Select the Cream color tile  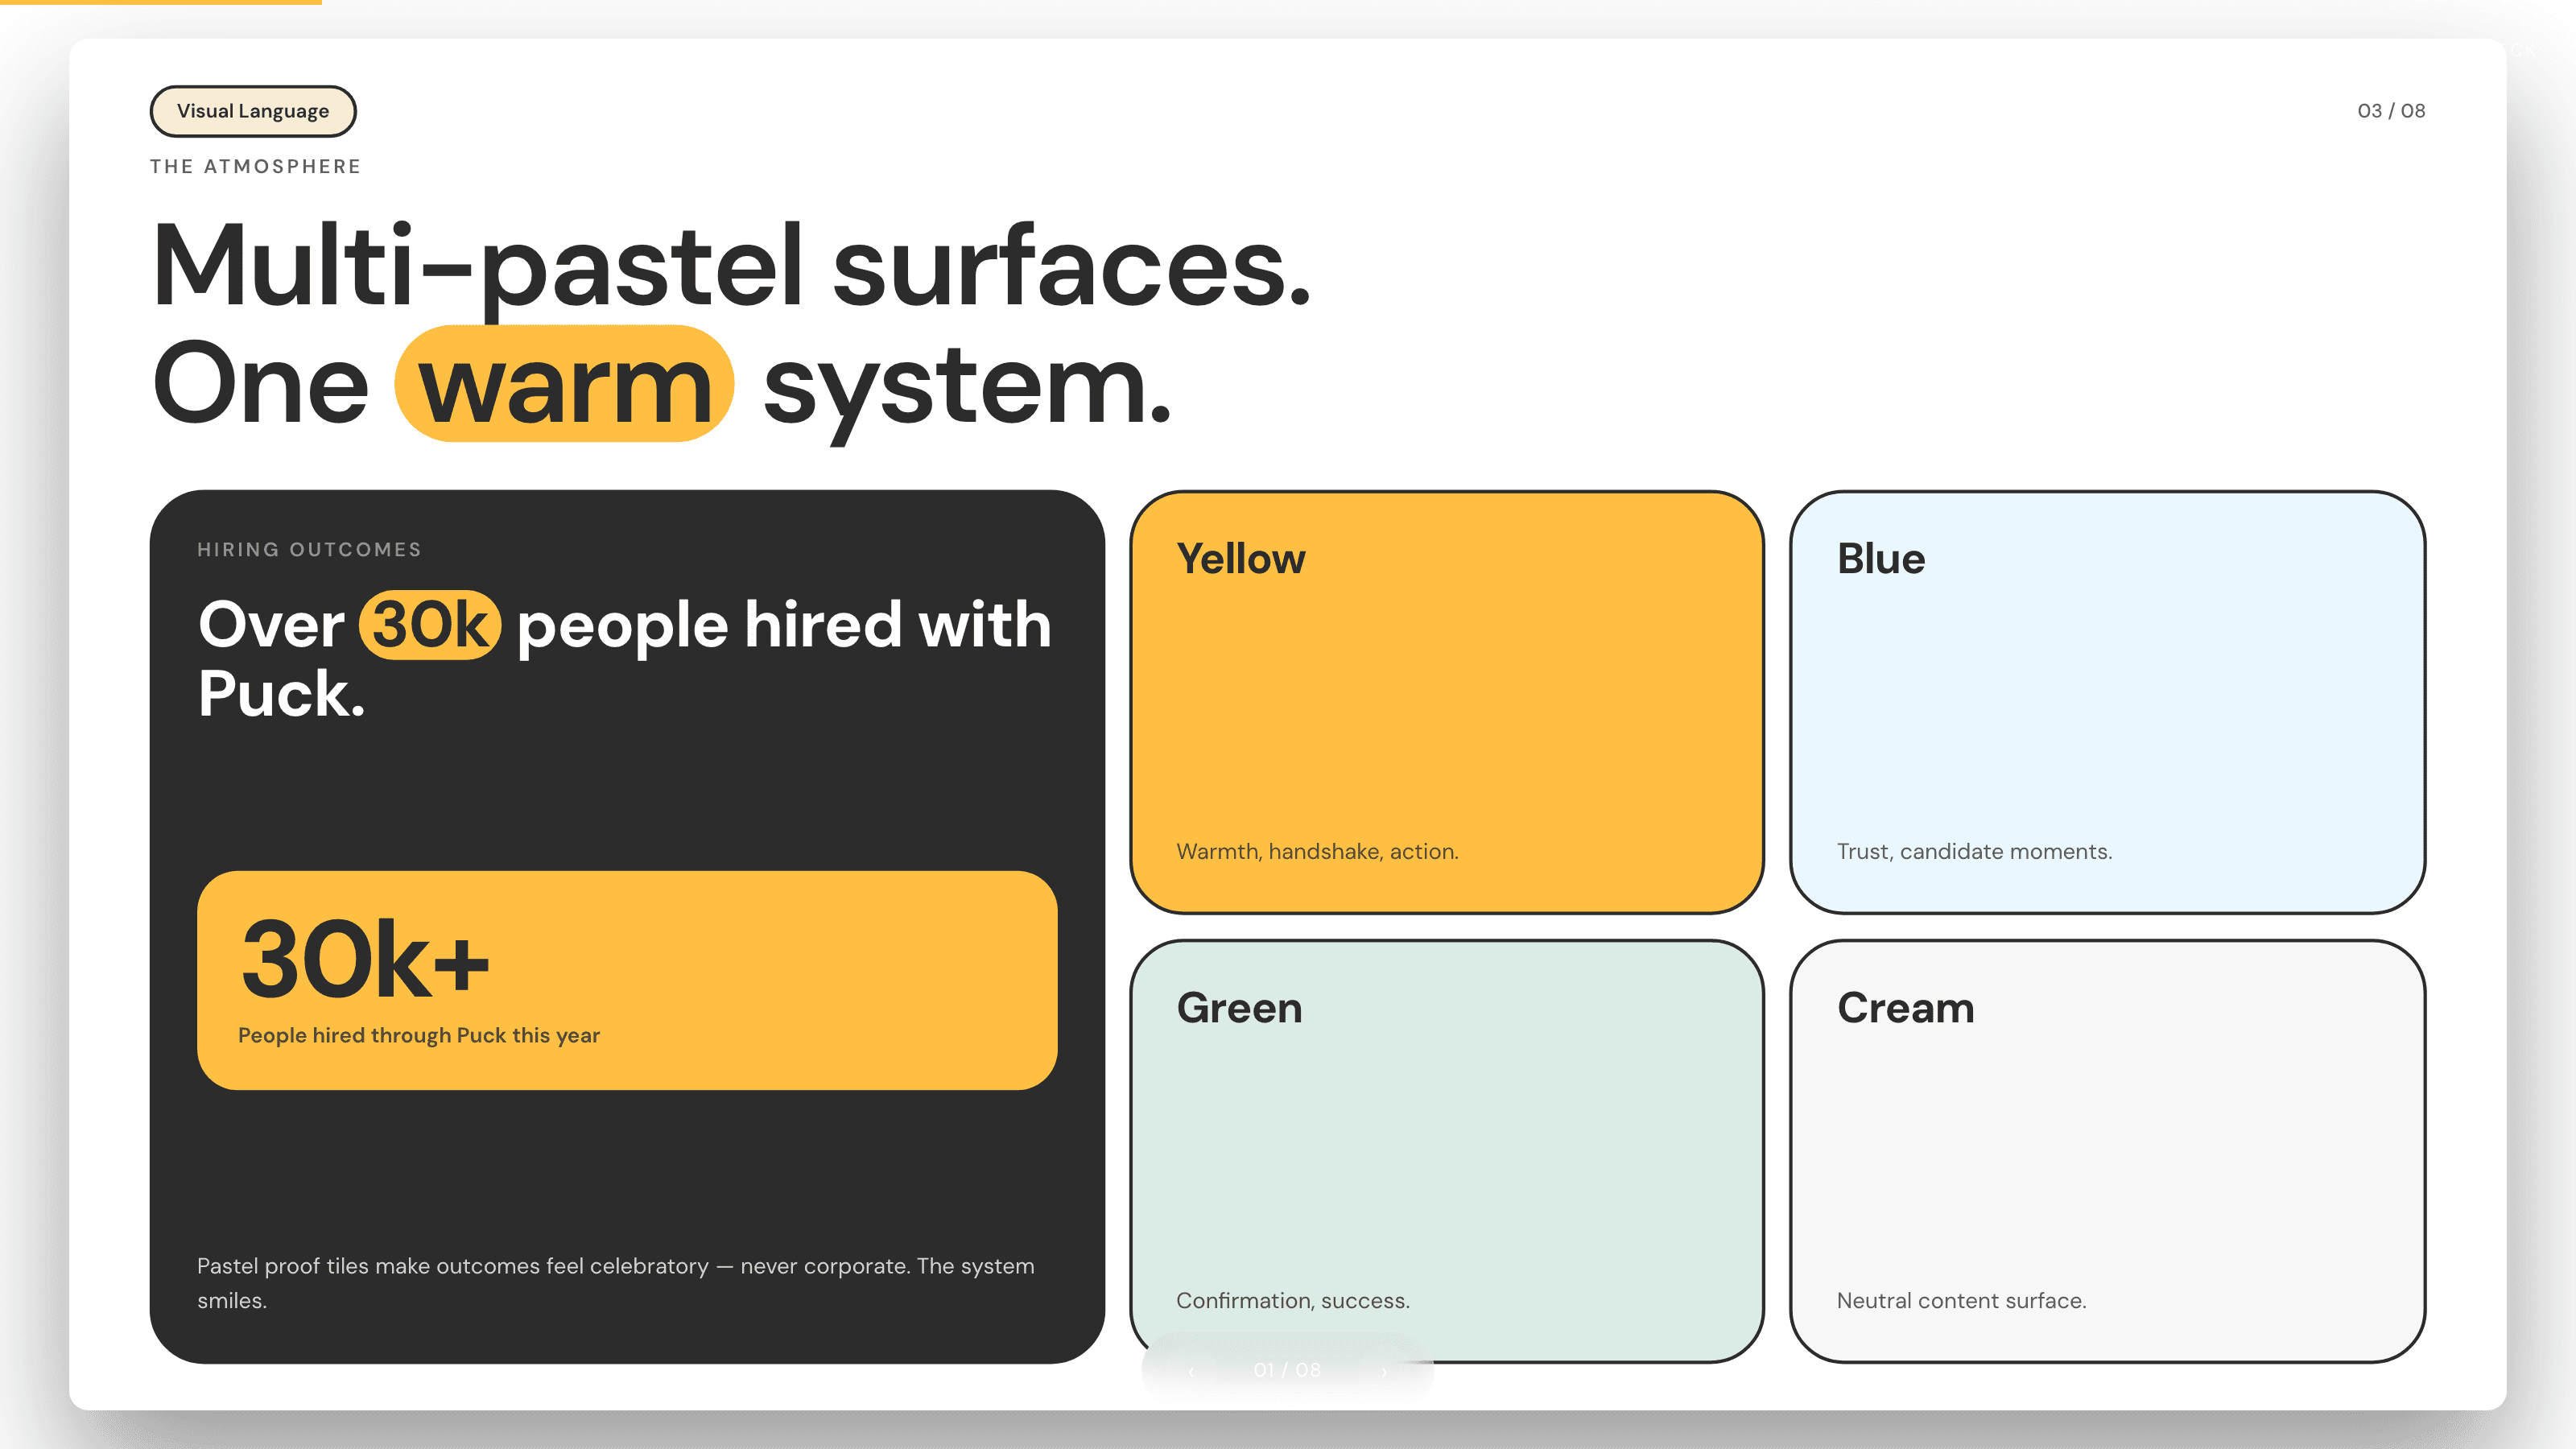[x=2107, y=1151]
